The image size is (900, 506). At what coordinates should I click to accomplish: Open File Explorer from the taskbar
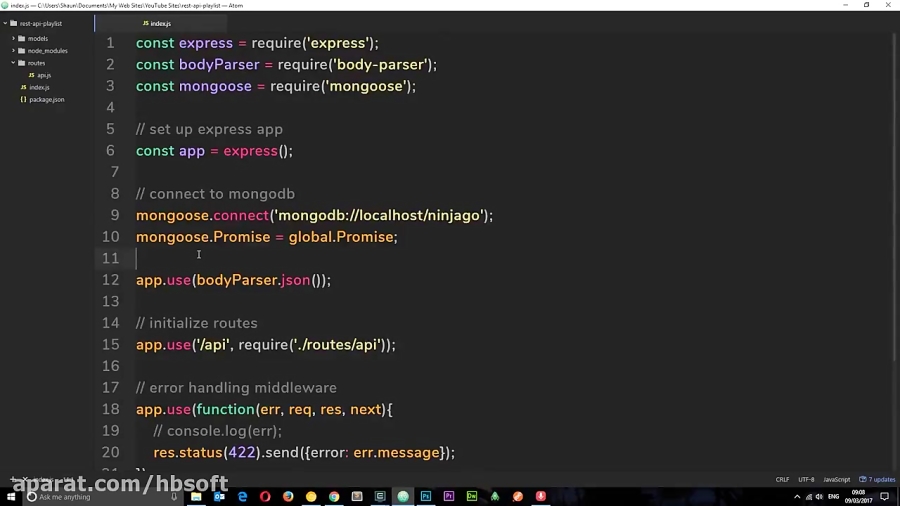(x=196, y=497)
